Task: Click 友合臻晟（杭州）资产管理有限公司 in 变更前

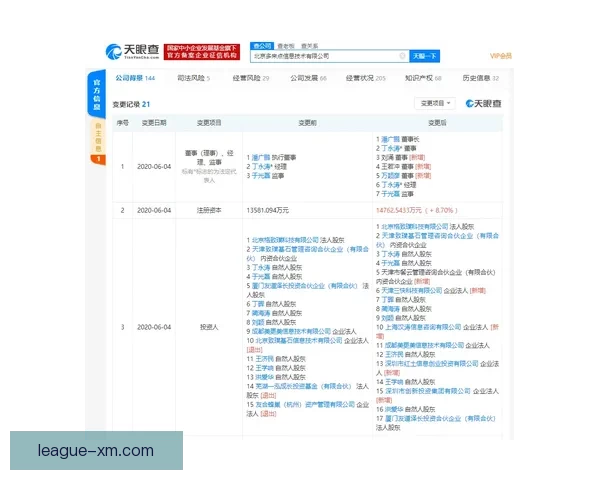Action: (x=305, y=405)
